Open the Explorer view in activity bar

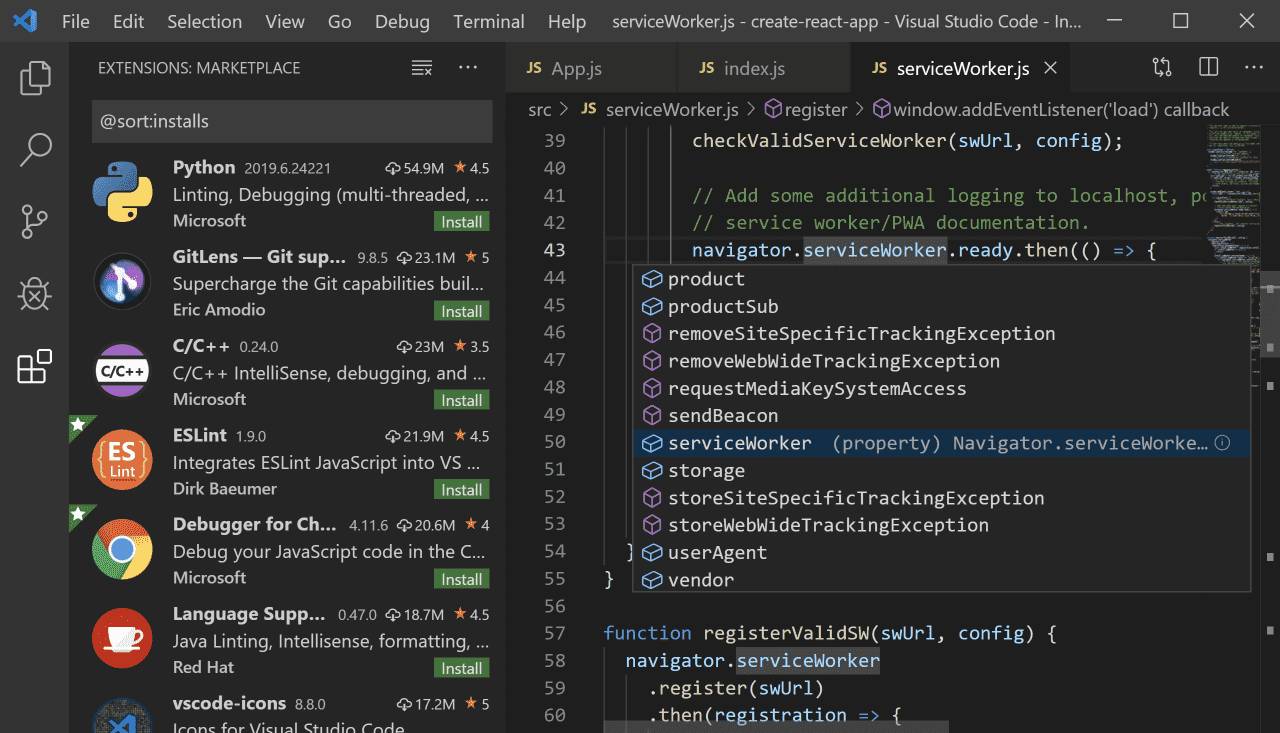(x=35, y=77)
